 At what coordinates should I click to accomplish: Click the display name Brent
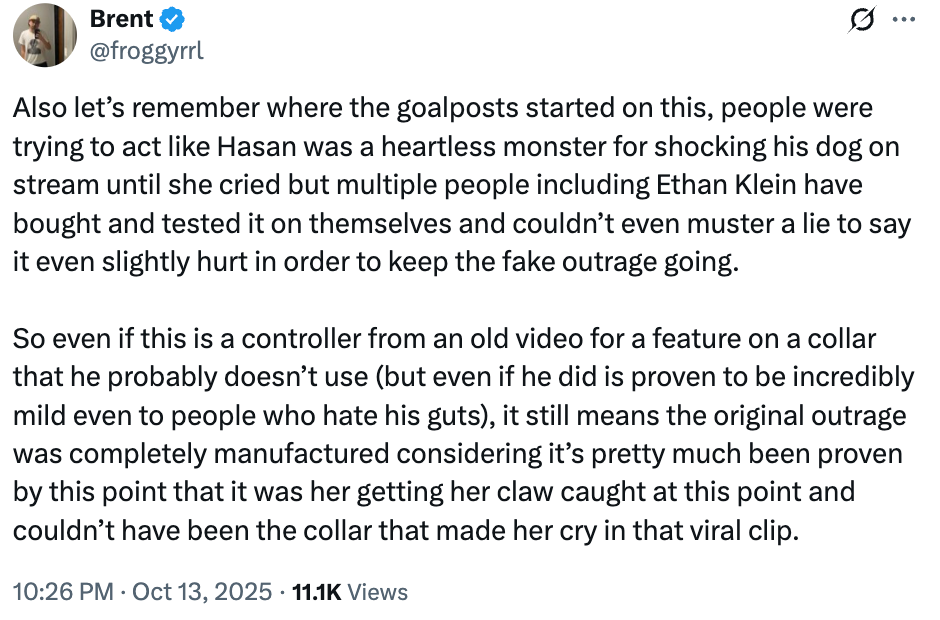121,19
